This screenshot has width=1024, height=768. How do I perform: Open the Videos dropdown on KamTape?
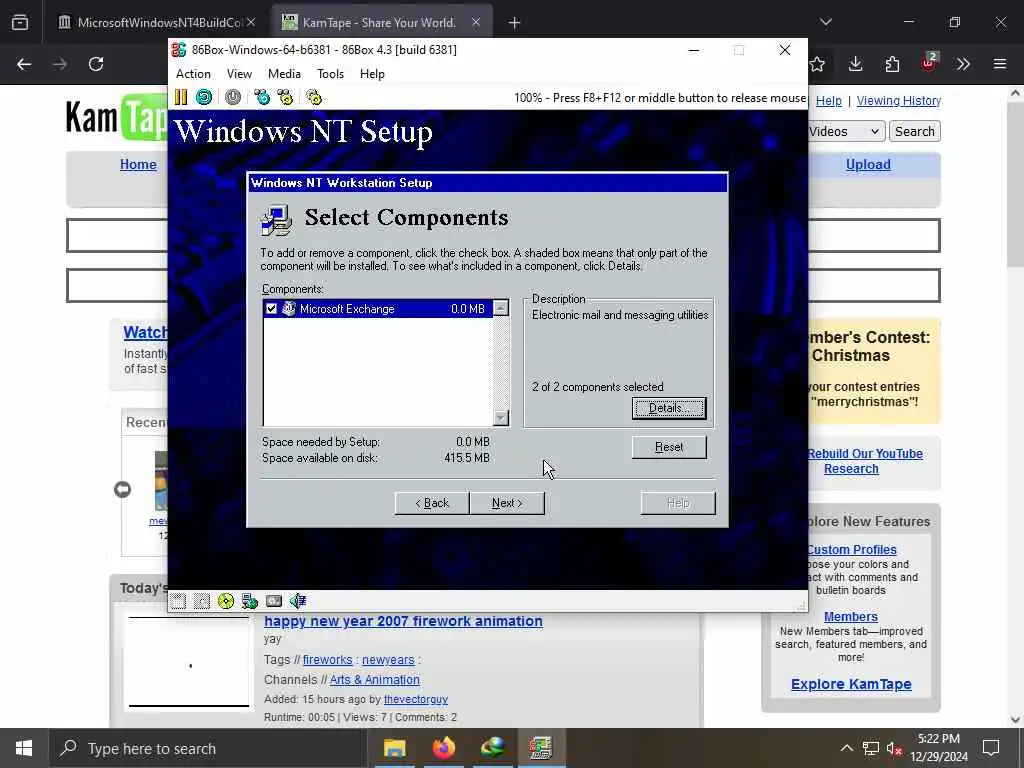pos(846,131)
